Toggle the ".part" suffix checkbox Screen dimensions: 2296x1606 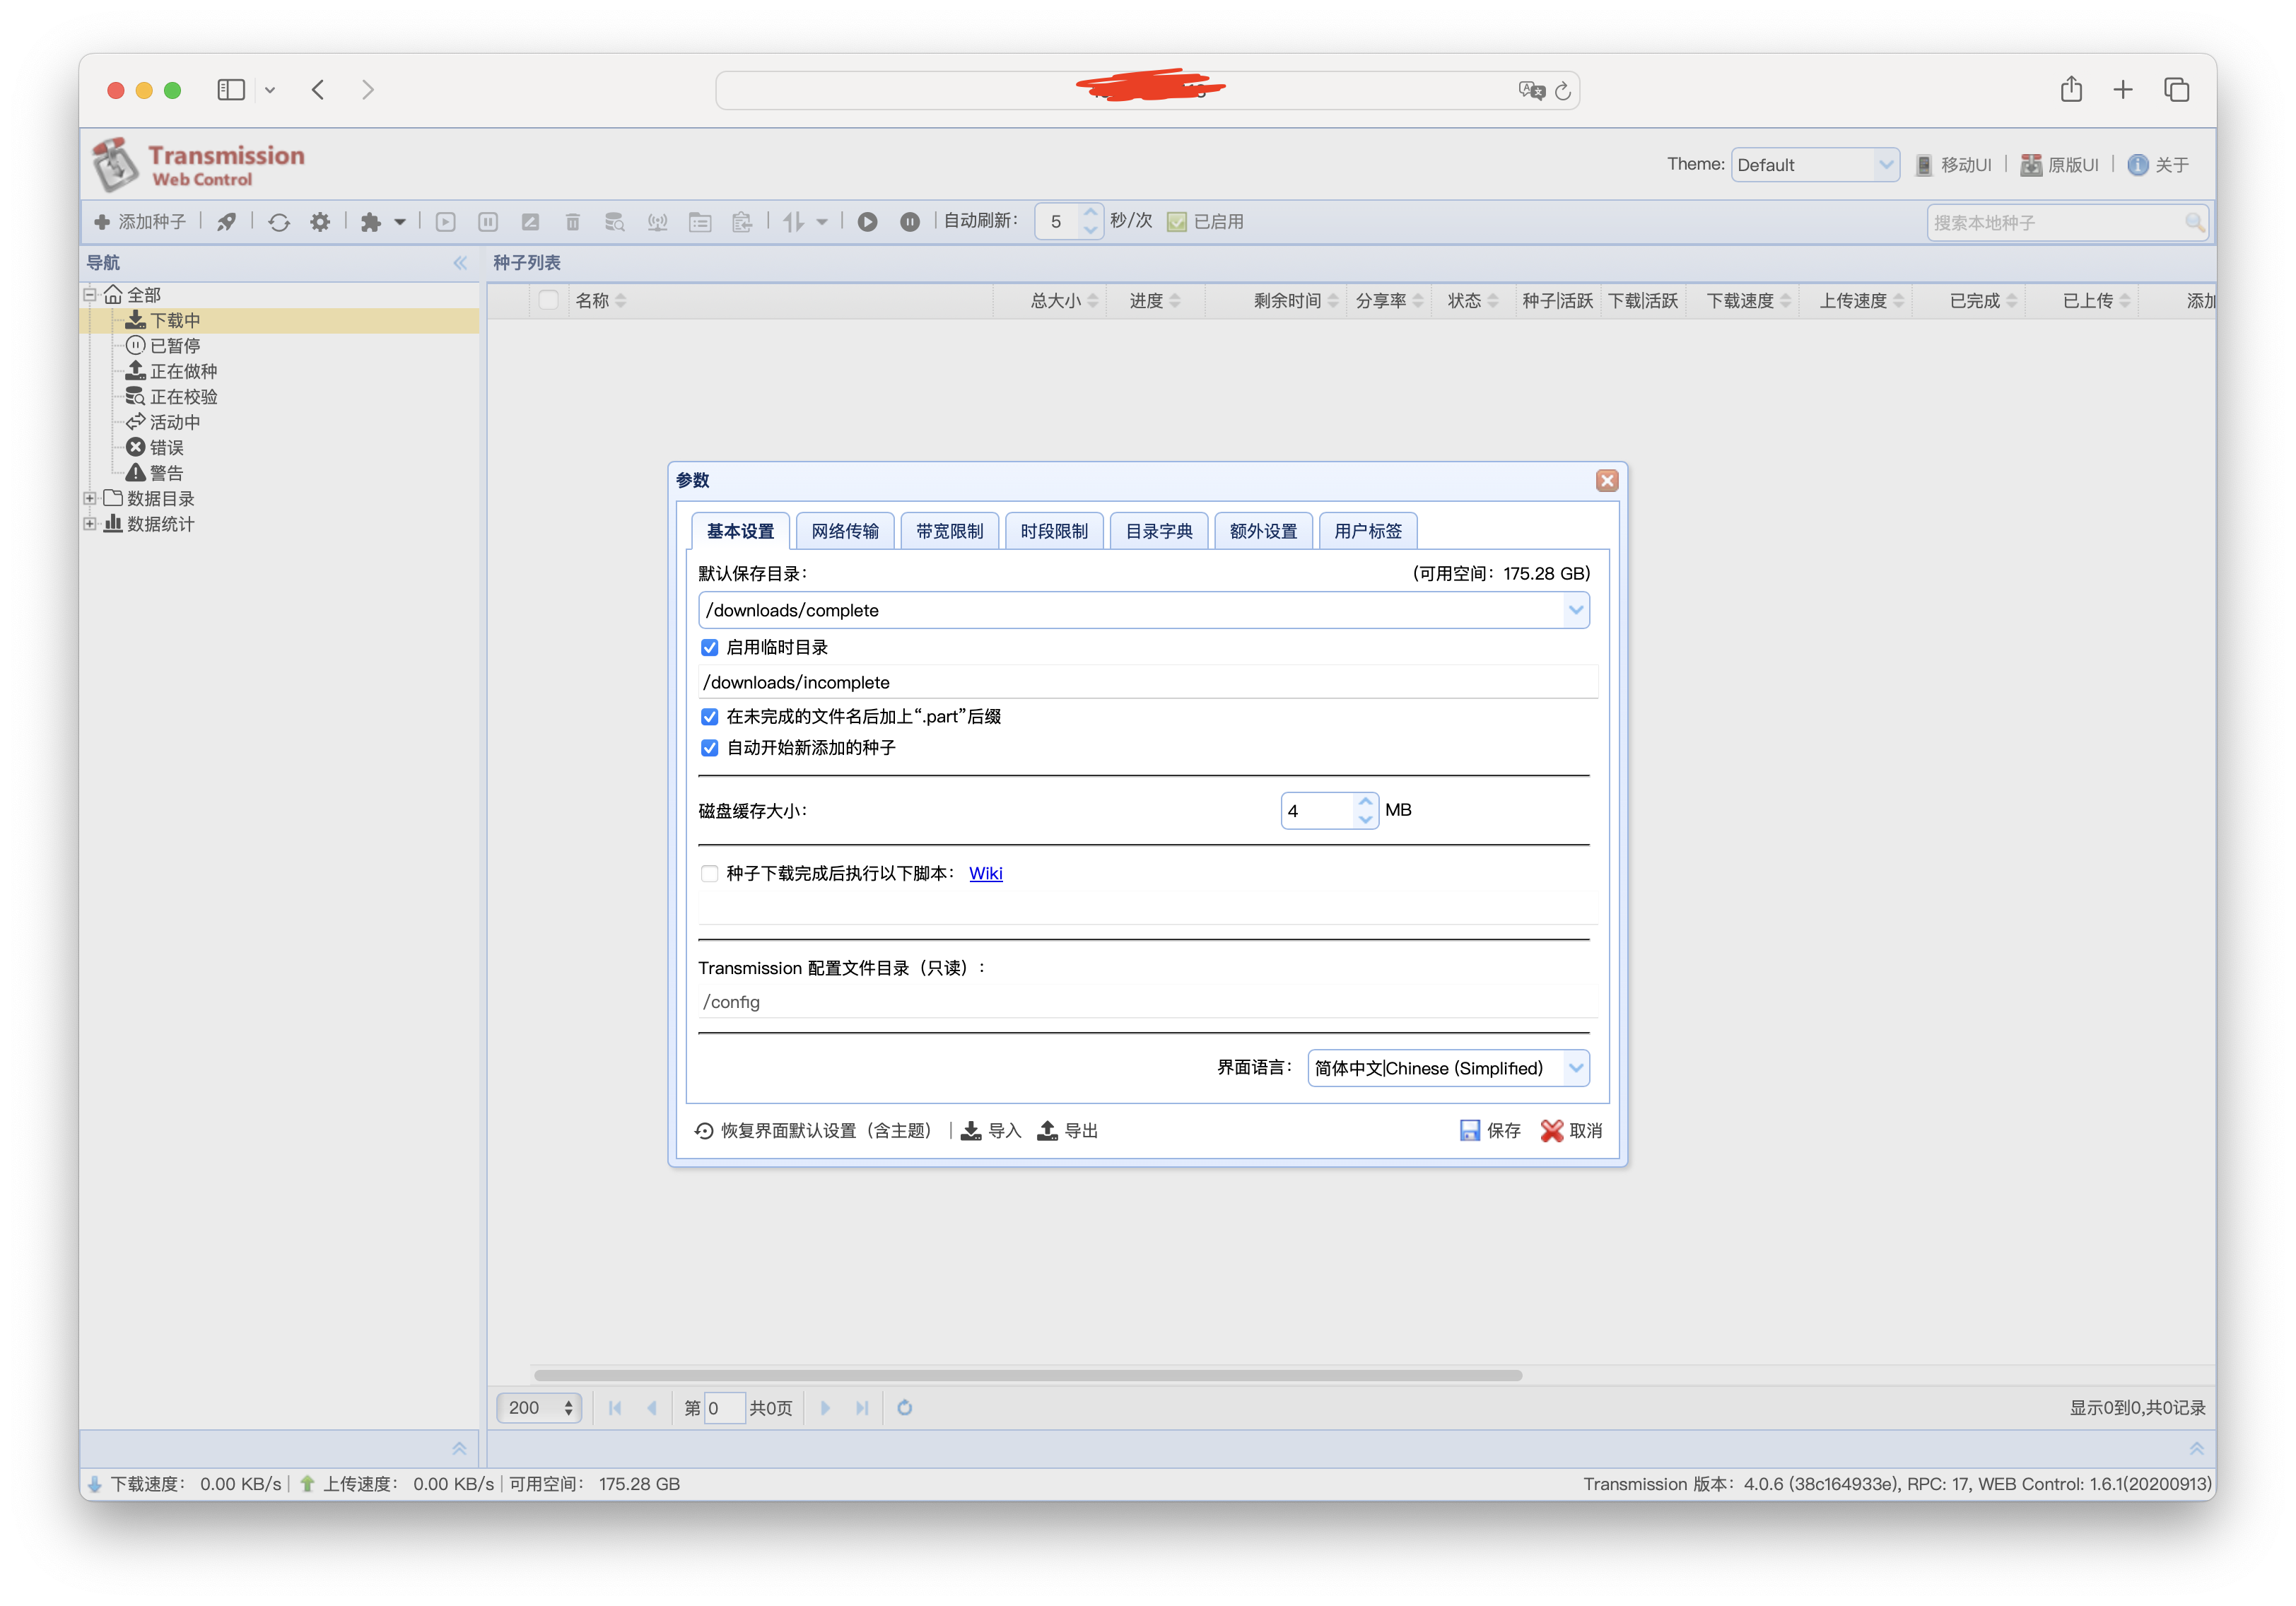tap(710, 717)
